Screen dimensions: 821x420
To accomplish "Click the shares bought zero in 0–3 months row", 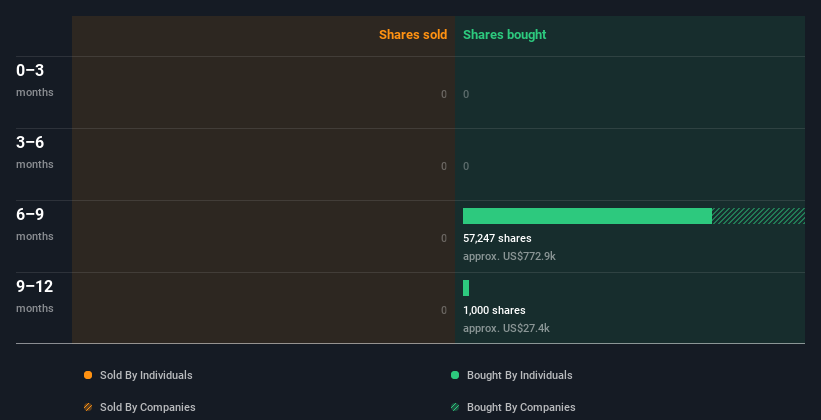I will pos(466,94).
